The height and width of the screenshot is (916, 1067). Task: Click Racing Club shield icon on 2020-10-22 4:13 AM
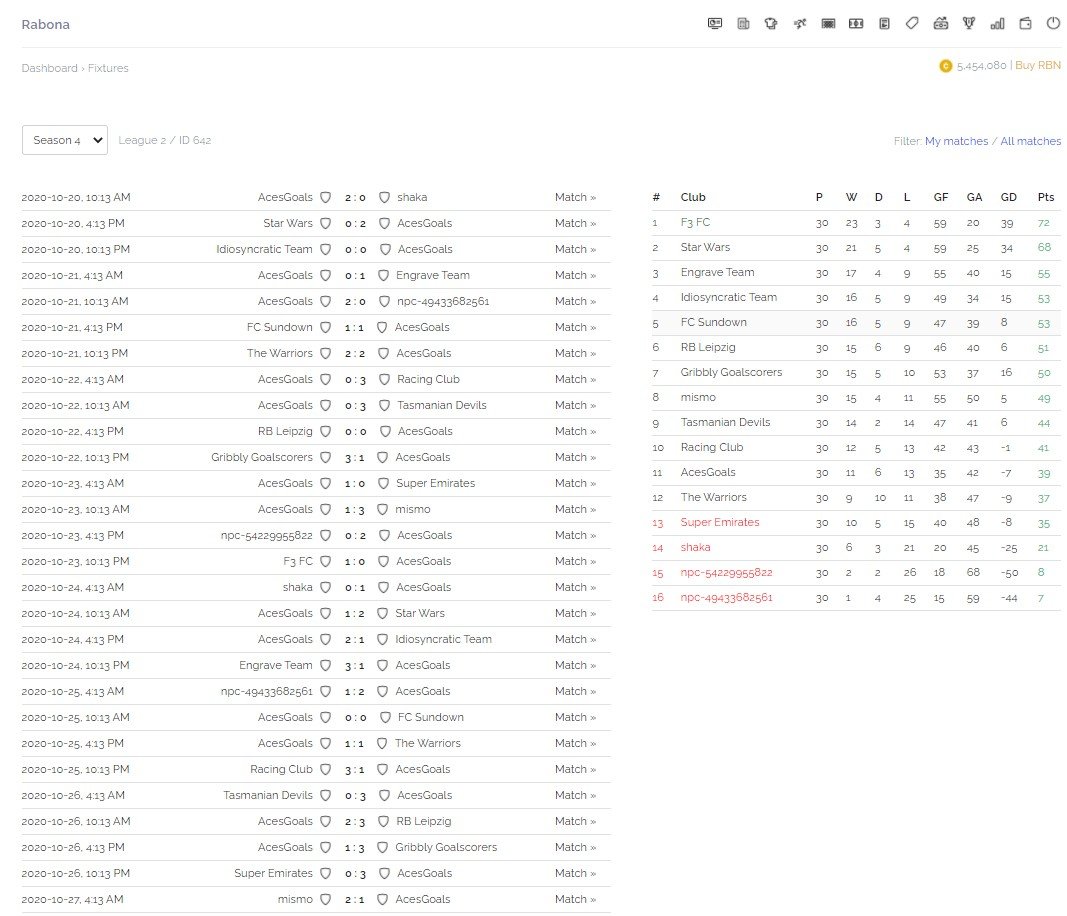pyautogui.click(x=384, y=380)
